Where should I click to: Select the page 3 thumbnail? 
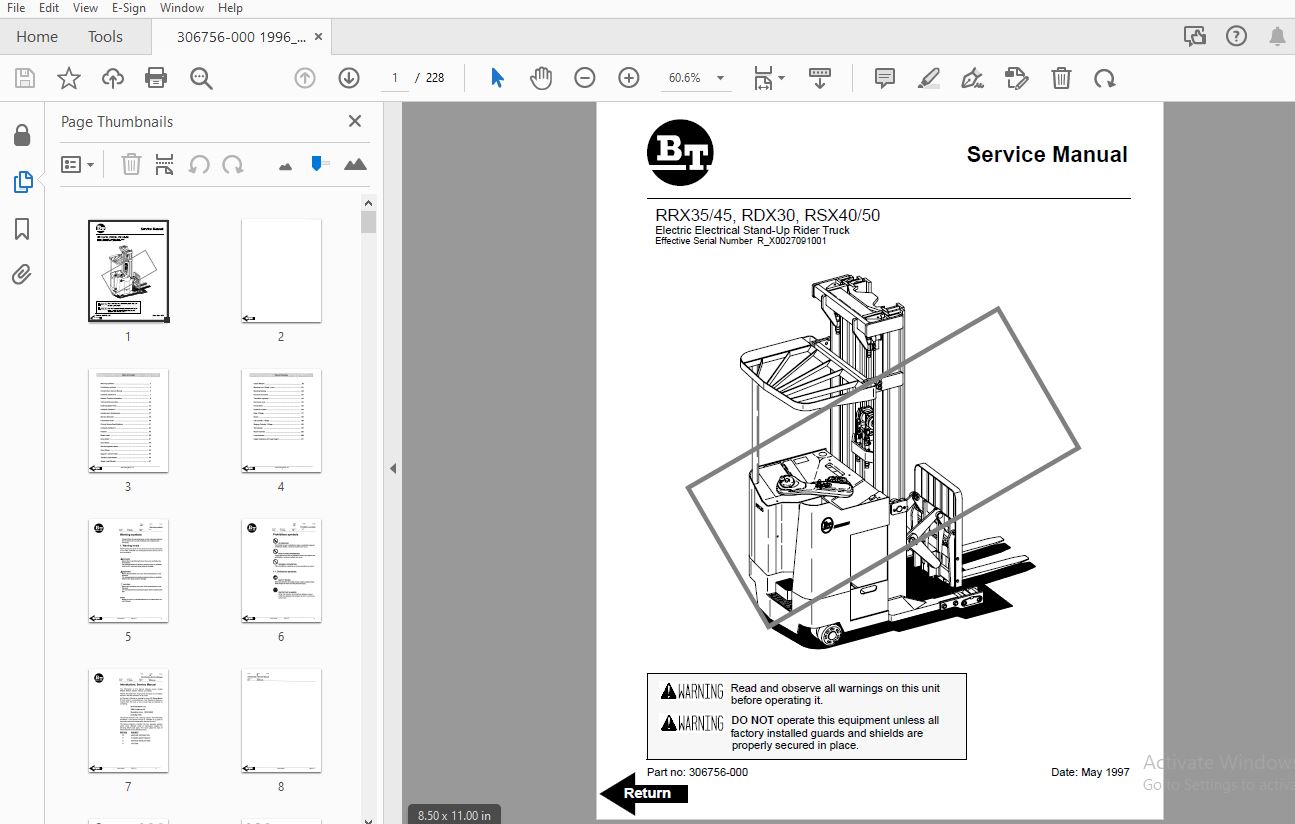tap(128, 421)
